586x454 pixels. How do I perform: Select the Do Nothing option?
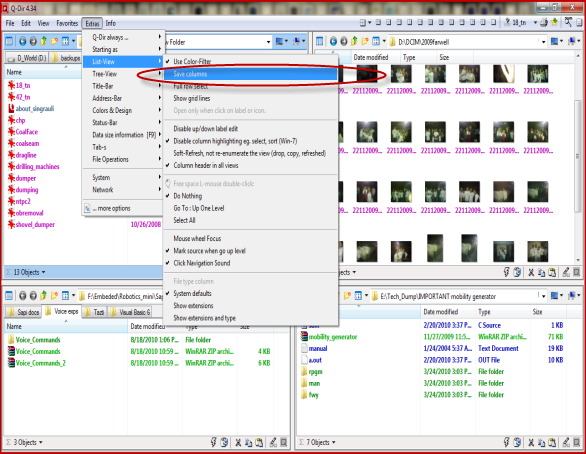(x=251, y=196)
